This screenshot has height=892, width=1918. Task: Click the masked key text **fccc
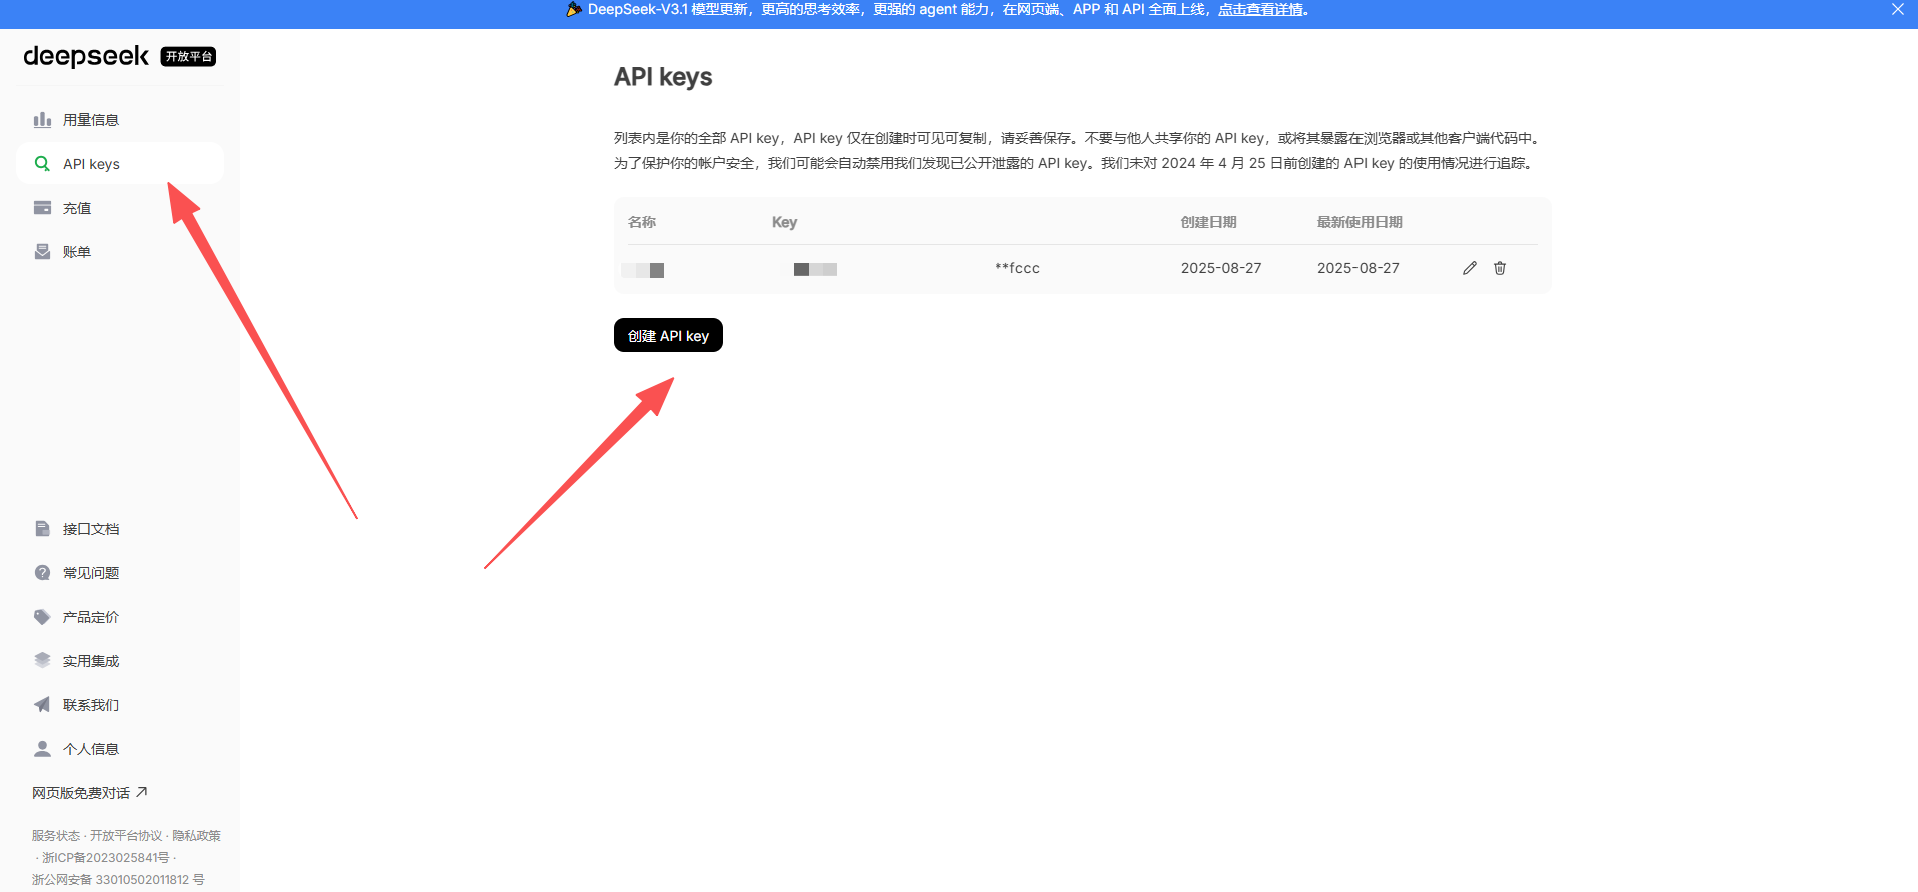(1017, 268)
